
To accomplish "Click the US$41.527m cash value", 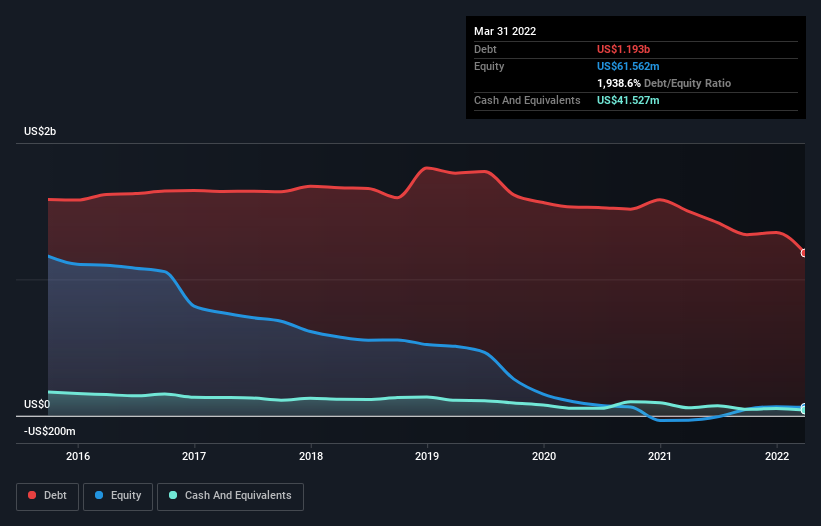I will click(628, 100).
